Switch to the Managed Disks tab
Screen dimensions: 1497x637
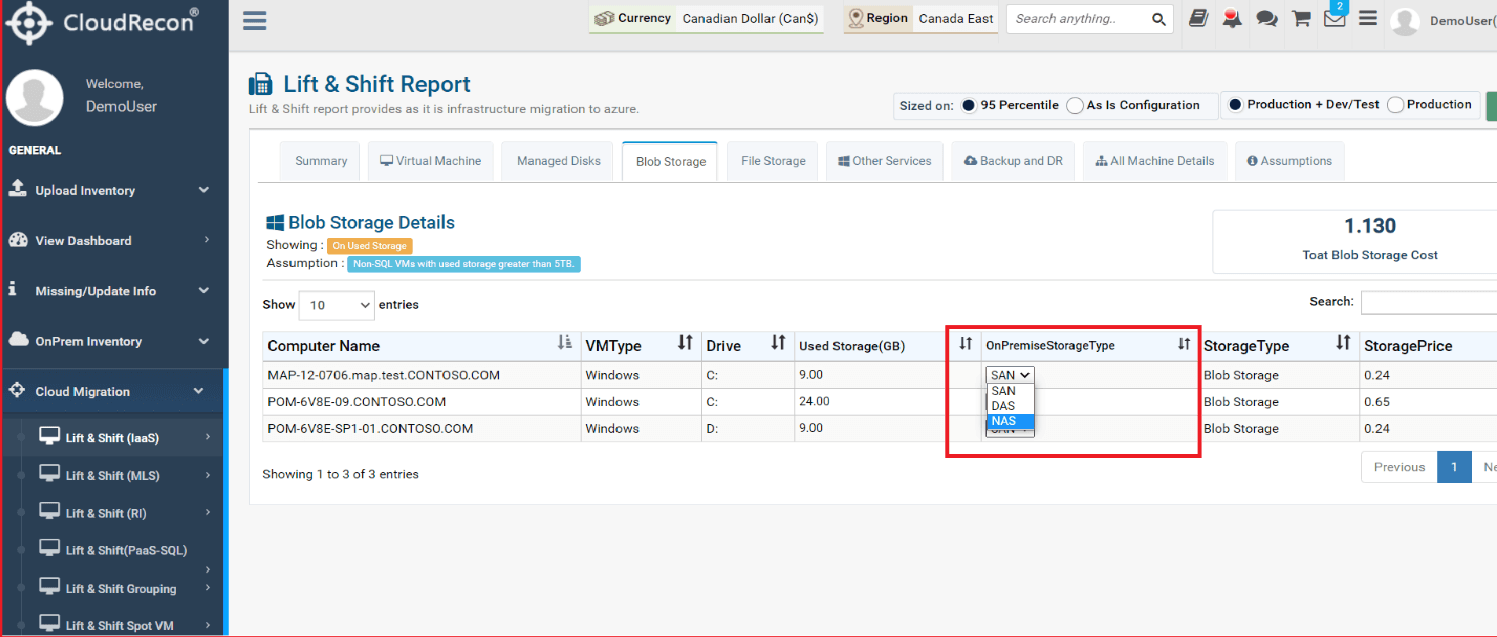[559, 161]
